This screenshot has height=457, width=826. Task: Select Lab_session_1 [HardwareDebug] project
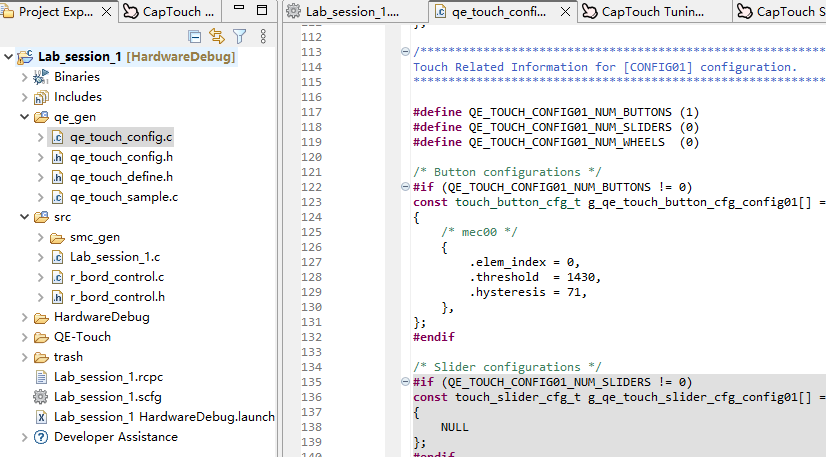point(136,56)
